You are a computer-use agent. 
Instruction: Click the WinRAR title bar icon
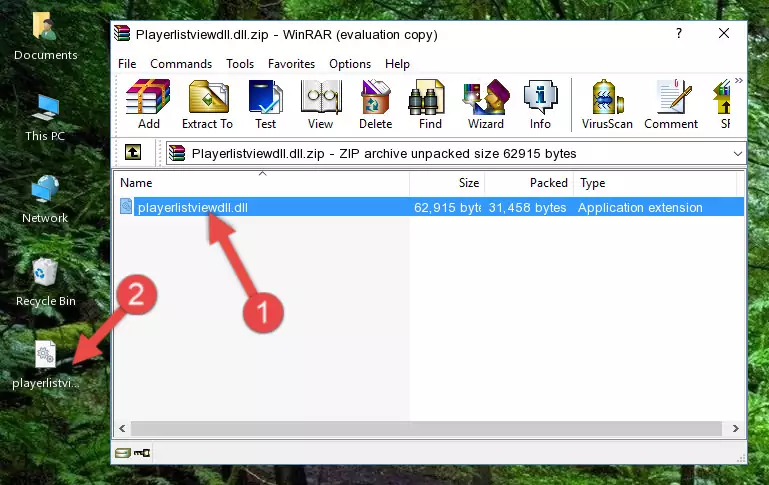tap(122, 33)
